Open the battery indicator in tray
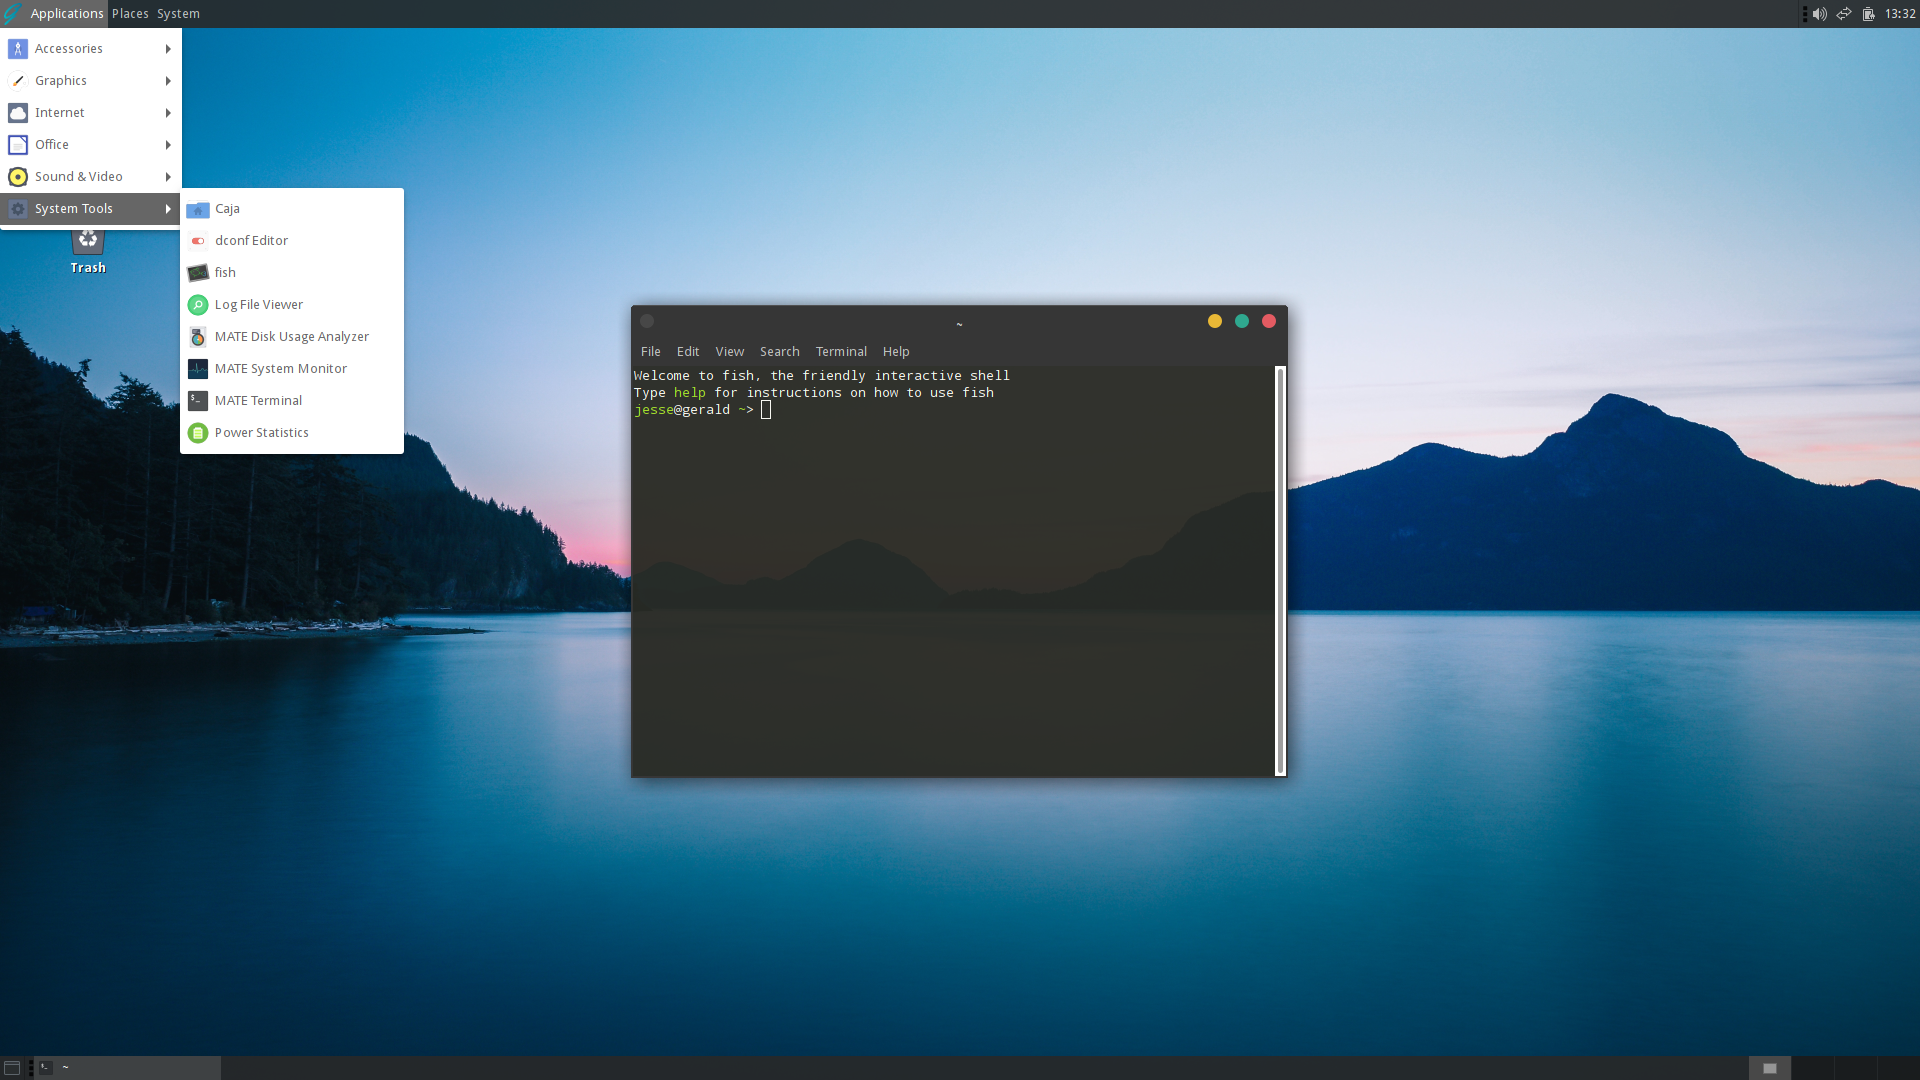Viewport: 1920px width, 1080px height. pyautogui.click(x=1868, y=14)
